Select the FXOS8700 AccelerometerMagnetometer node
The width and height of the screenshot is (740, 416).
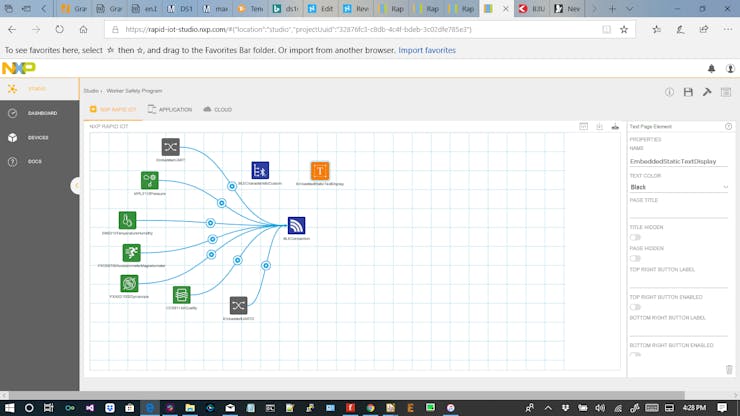pos(132,253)
